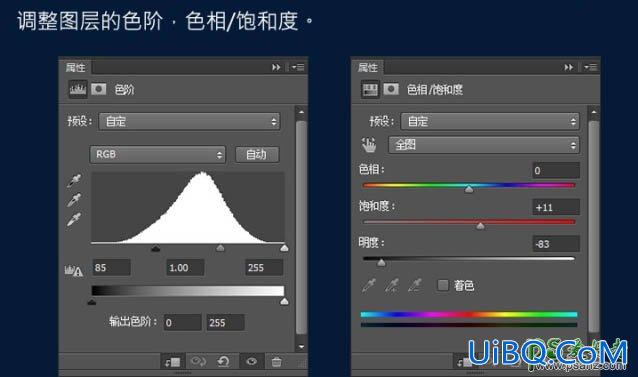Pick the black point eyedropper in Levels
Viewport: 638px width, 377px height.
[x=74, y=181]
